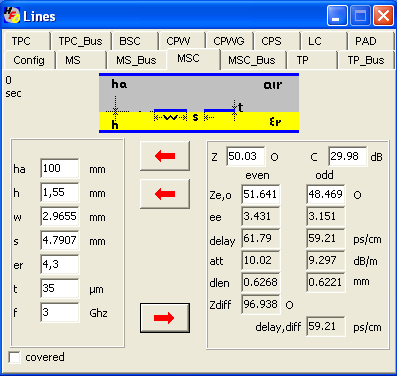Image resolution: width=397 pixels, height=376 pixels.
Task: Click the odd Zo value 48.469
Action: [x=326, y=194]
